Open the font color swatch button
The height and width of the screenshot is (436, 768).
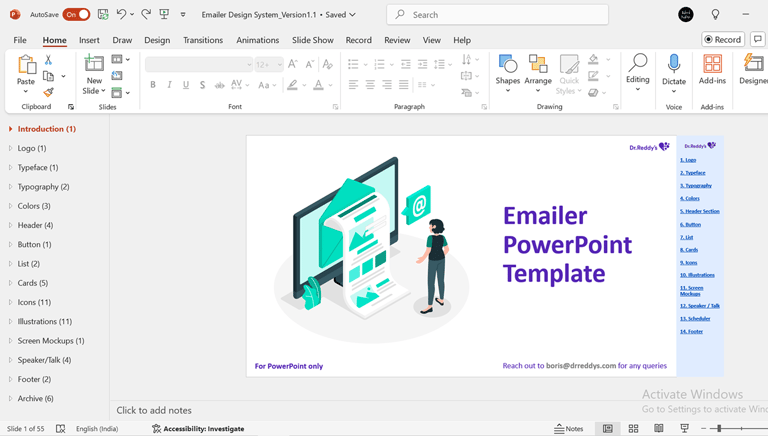click(x=318, y=85)
